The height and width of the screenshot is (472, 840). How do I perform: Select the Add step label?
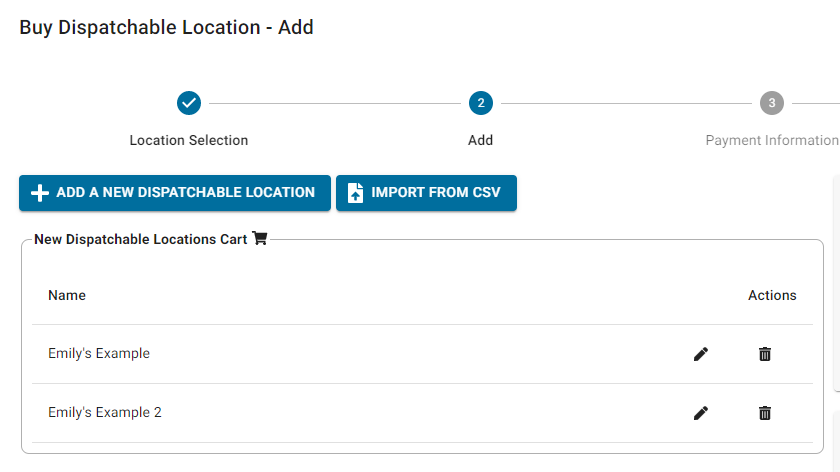(x=480, y=140)
